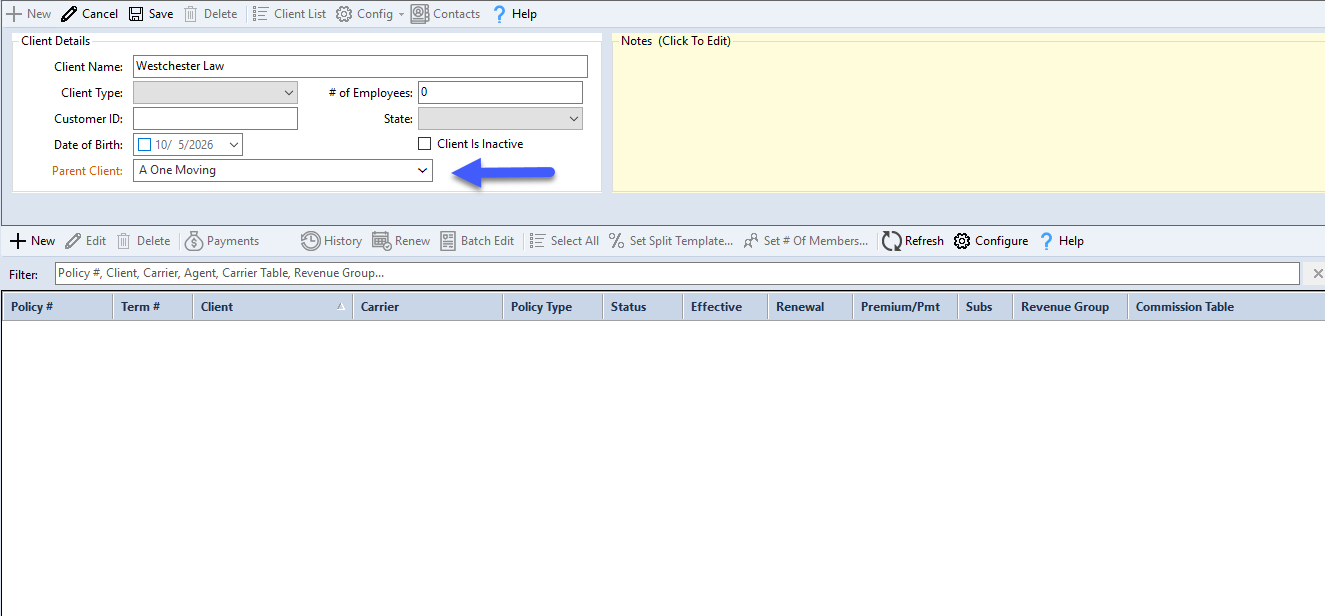Open Payments in policy toolbar

[x=222, y=241]
